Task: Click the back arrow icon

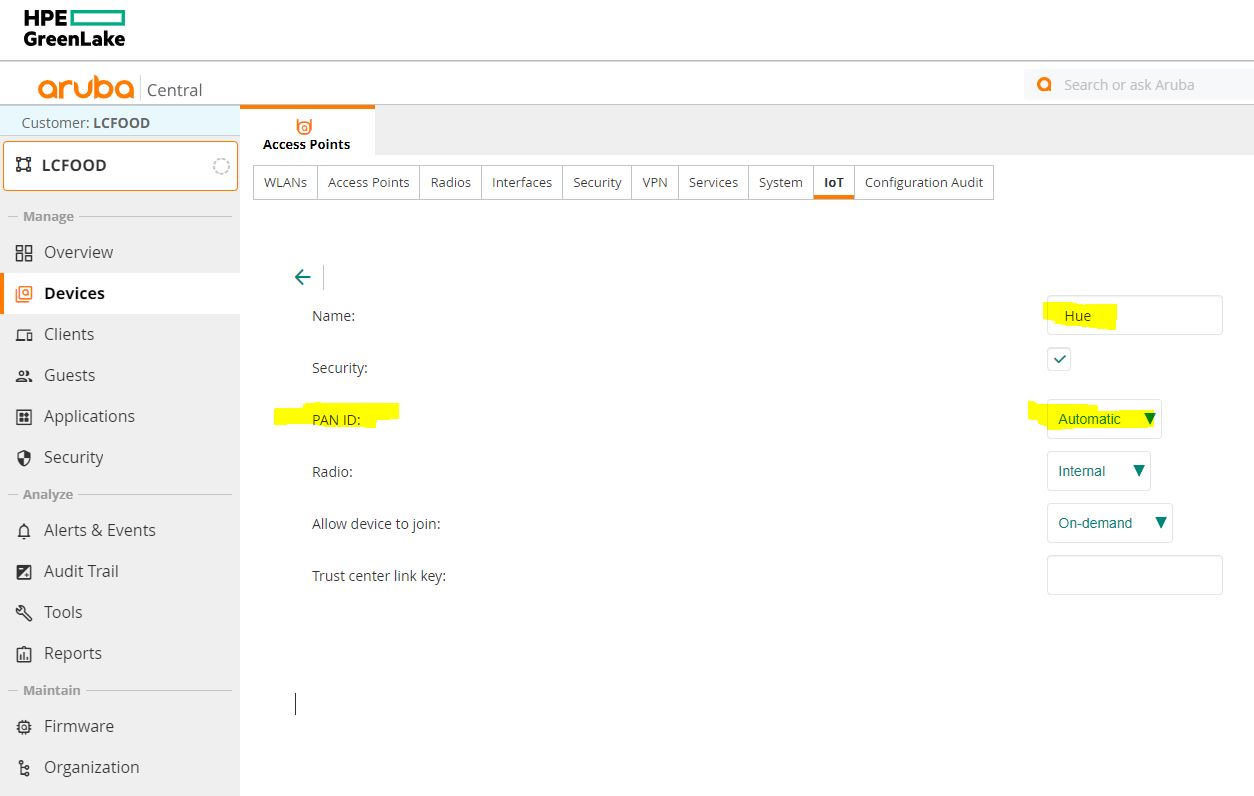Action: pyautogui.click(x=302, y=278)
